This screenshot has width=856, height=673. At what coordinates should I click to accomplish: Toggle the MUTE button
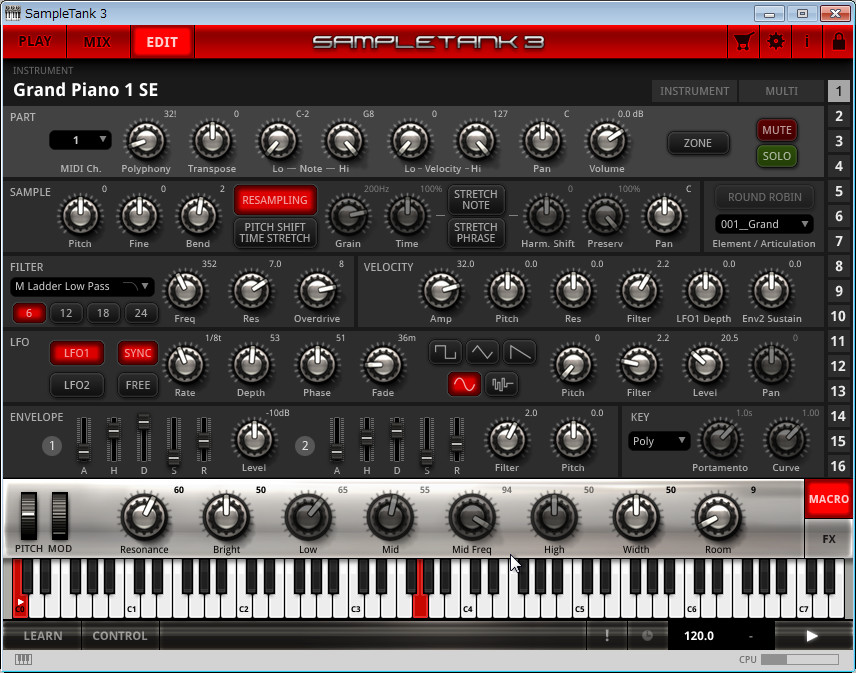pos(776,130)
